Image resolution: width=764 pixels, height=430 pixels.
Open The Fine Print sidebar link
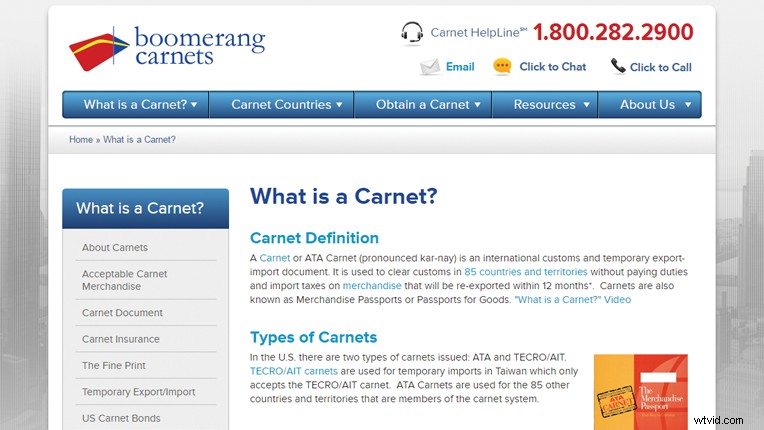coord(114,365)
